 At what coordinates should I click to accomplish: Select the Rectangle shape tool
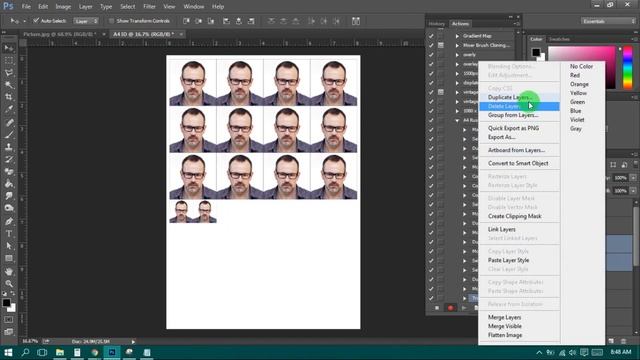pos(9,258)
